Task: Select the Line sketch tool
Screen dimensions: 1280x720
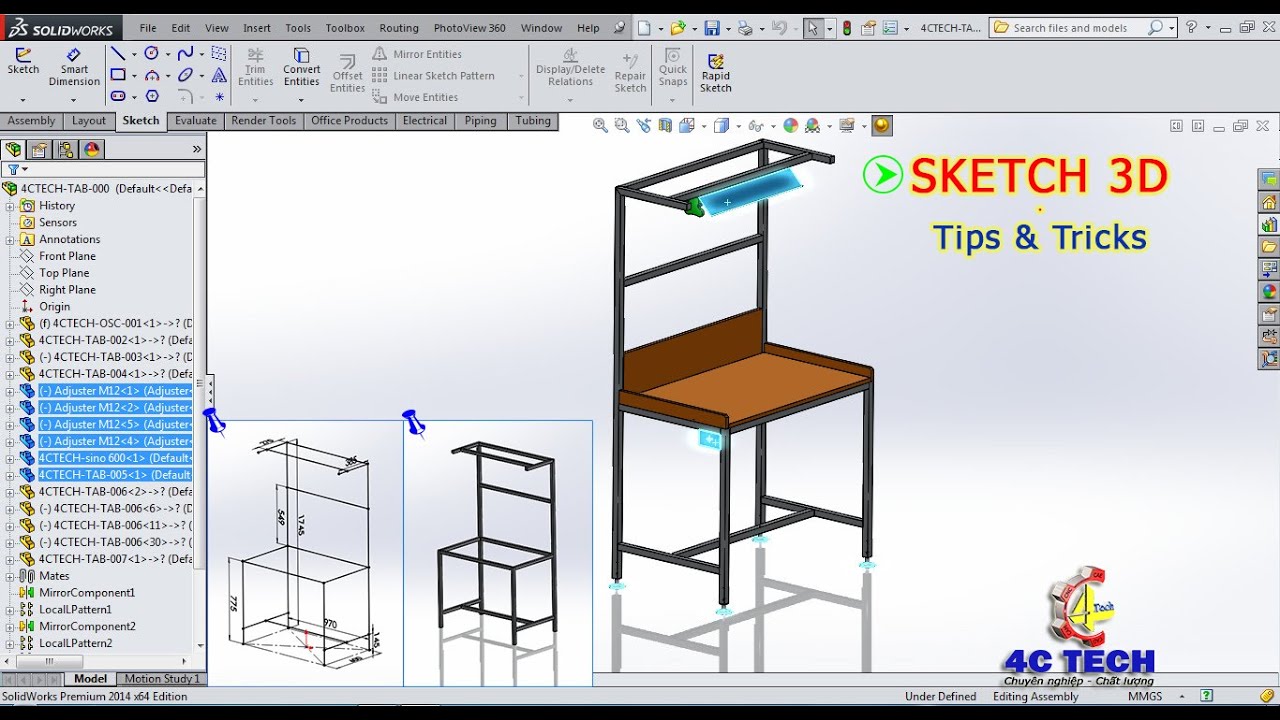Action: pyautogui.click(x=118, y=53)
